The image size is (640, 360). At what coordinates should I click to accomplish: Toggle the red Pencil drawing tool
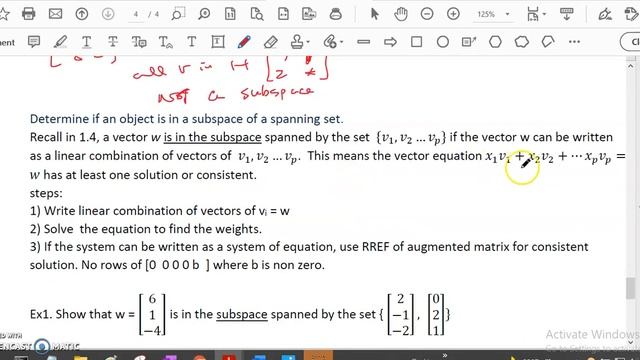click(244, 42)
